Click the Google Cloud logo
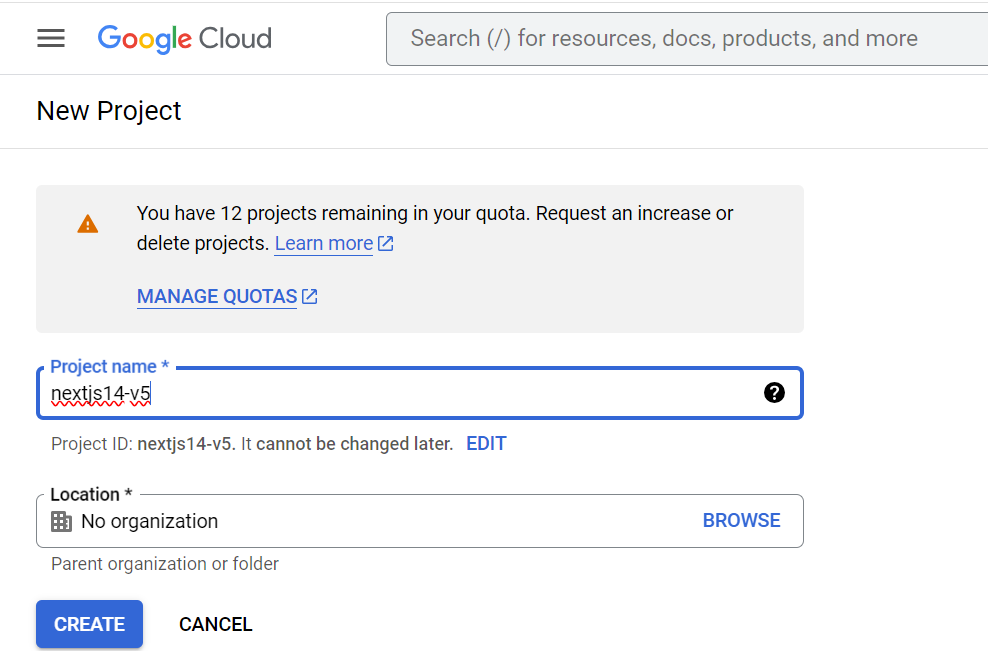This screenshot has height=651, width=988. click(185, 38)
